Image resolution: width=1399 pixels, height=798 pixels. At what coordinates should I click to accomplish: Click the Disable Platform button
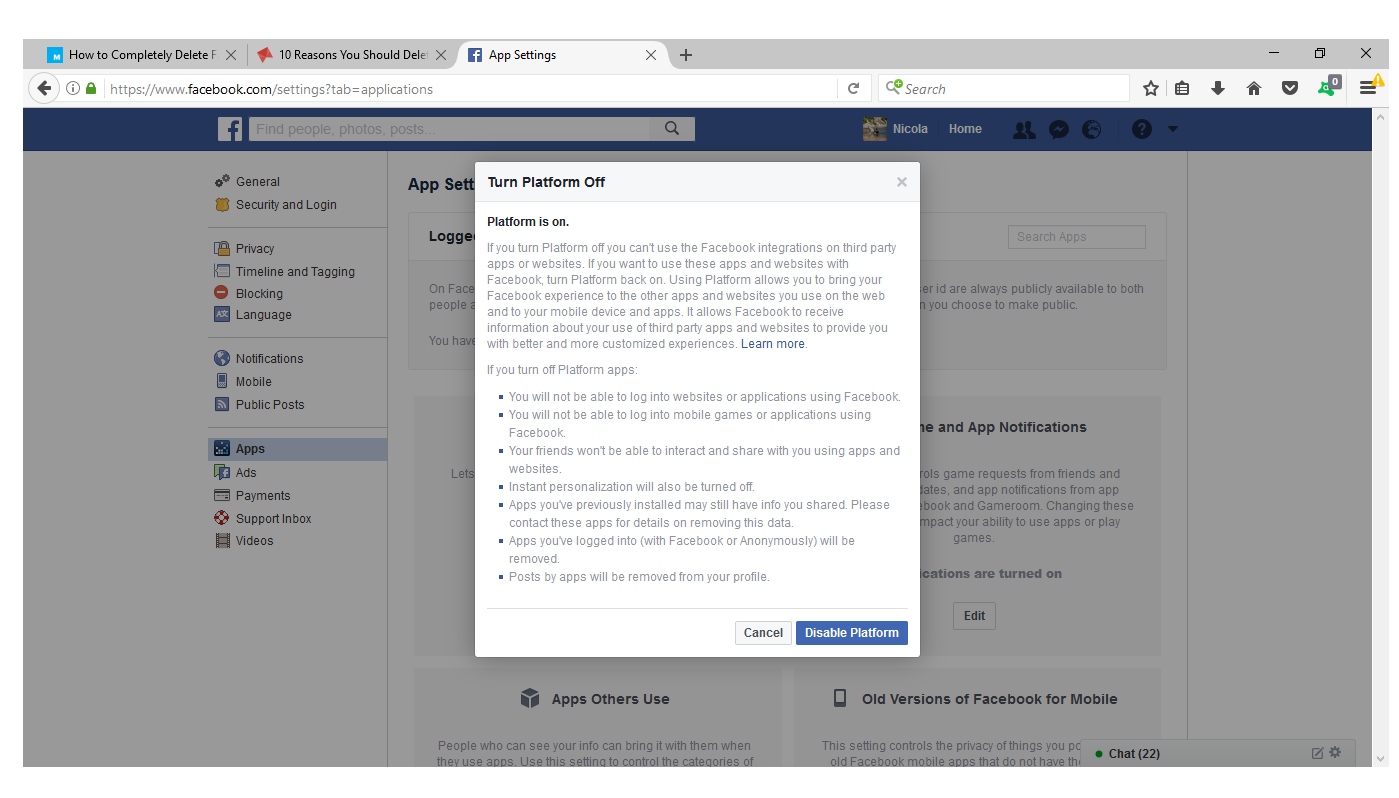852,633
